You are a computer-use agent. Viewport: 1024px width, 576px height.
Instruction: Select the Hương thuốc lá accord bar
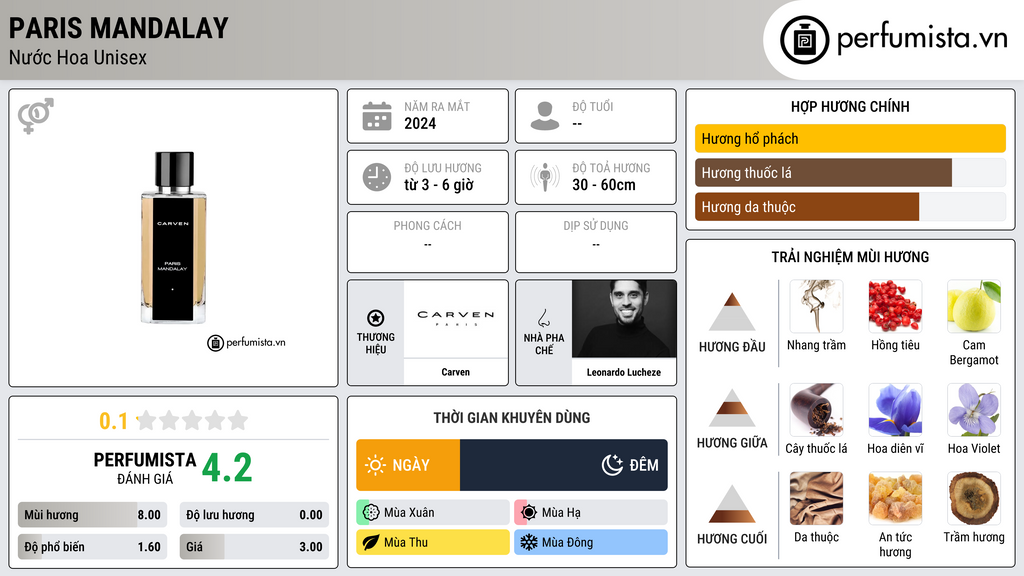pyautogui.click(x=850, y=172)
